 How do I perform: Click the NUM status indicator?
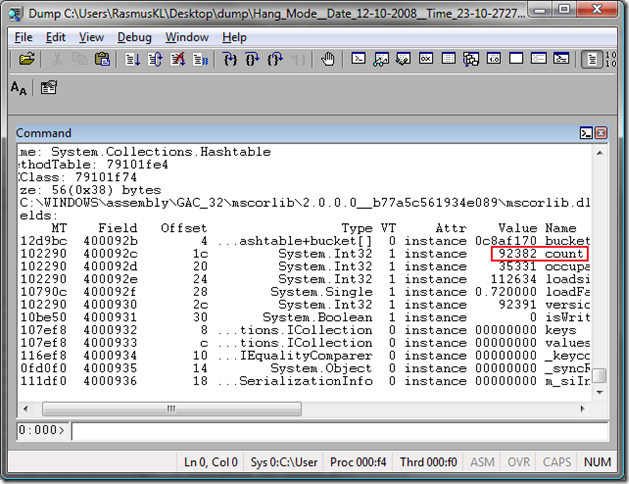tap(597, 462)
